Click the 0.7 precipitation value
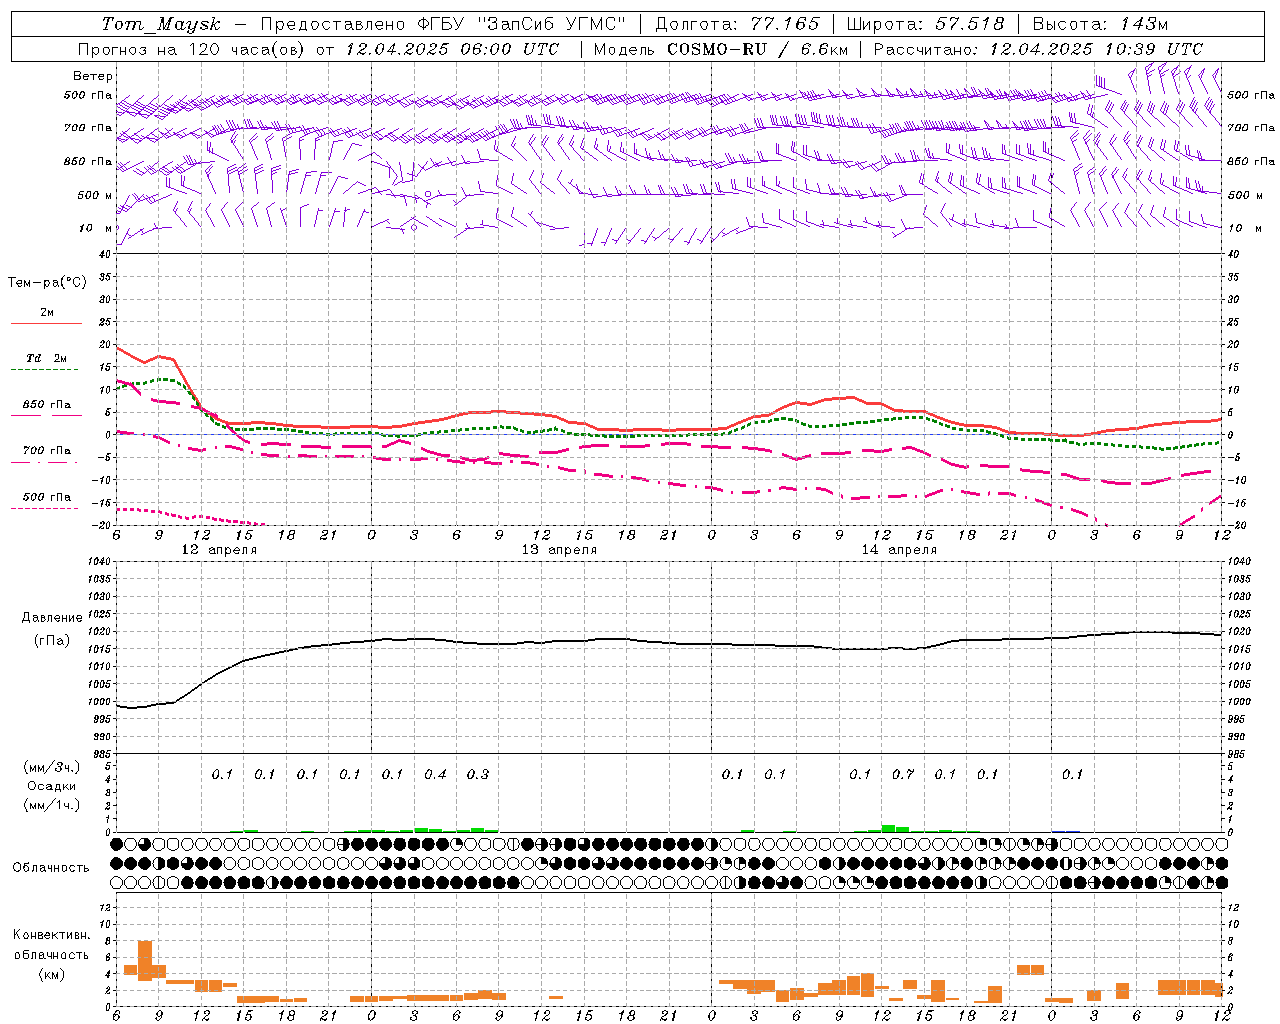Image resolution: width=1280 pixels, height=1024 pixels. click(903, 774)
